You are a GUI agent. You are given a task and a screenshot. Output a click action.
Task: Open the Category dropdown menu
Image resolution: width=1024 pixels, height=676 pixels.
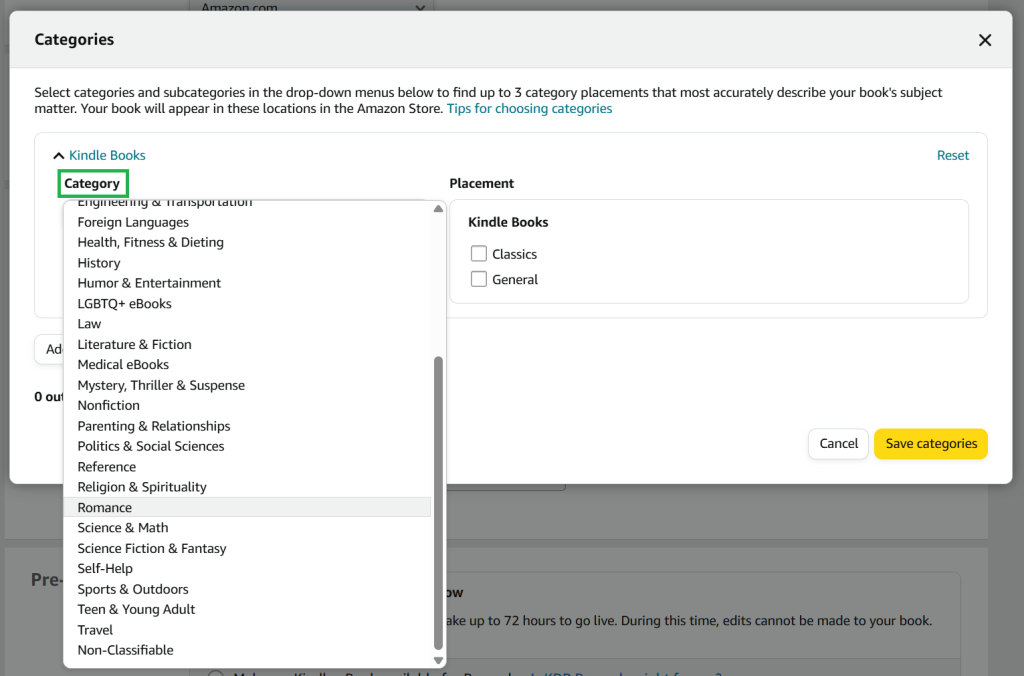[93, 183]
